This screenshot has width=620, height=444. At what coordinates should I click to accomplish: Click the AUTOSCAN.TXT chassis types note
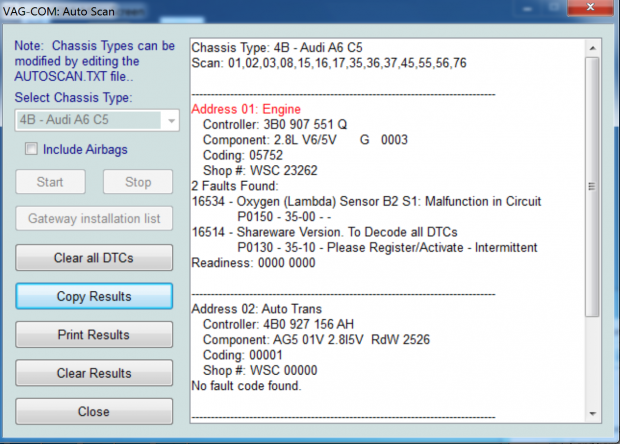tap(95, 61)
